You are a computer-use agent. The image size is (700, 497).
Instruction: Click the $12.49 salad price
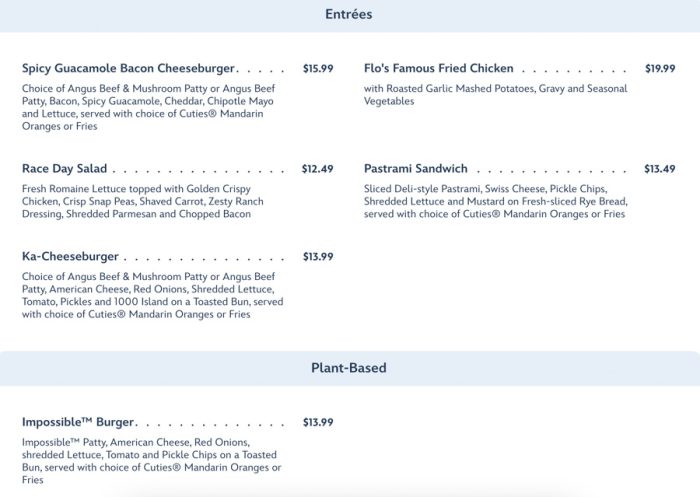[x=318, y=169]
